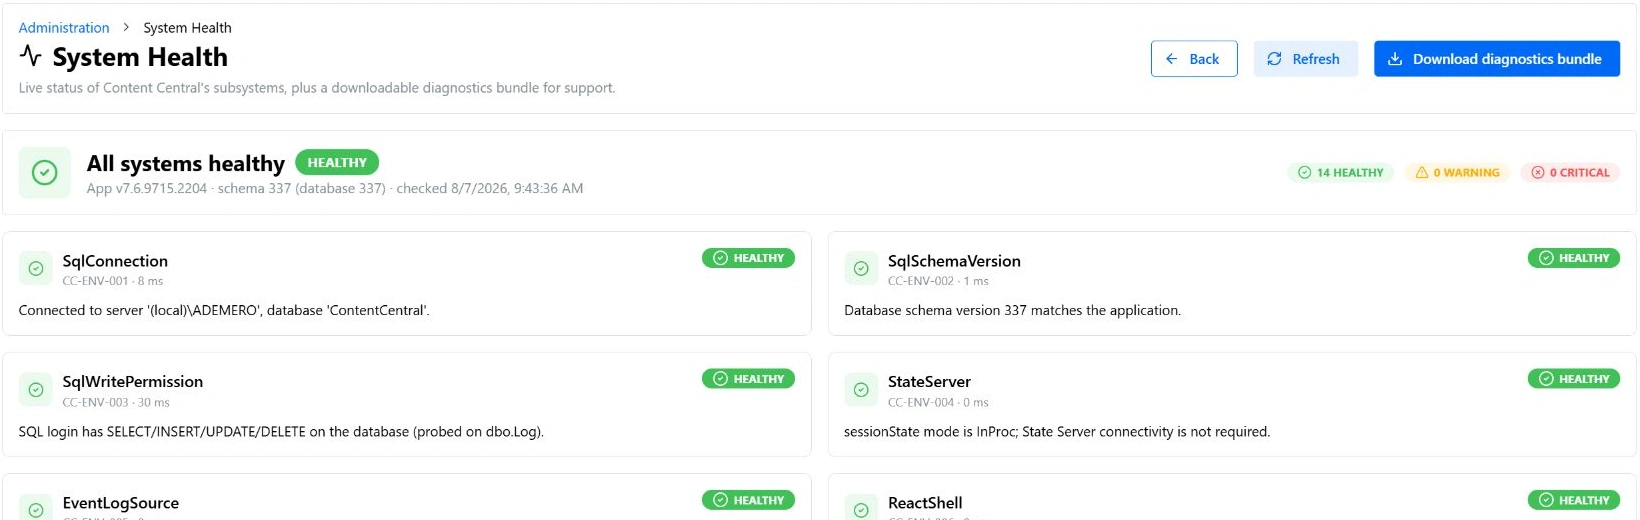Refresh the system health status
This screenshot has height=520, width=1640.
coord(1305,59)
